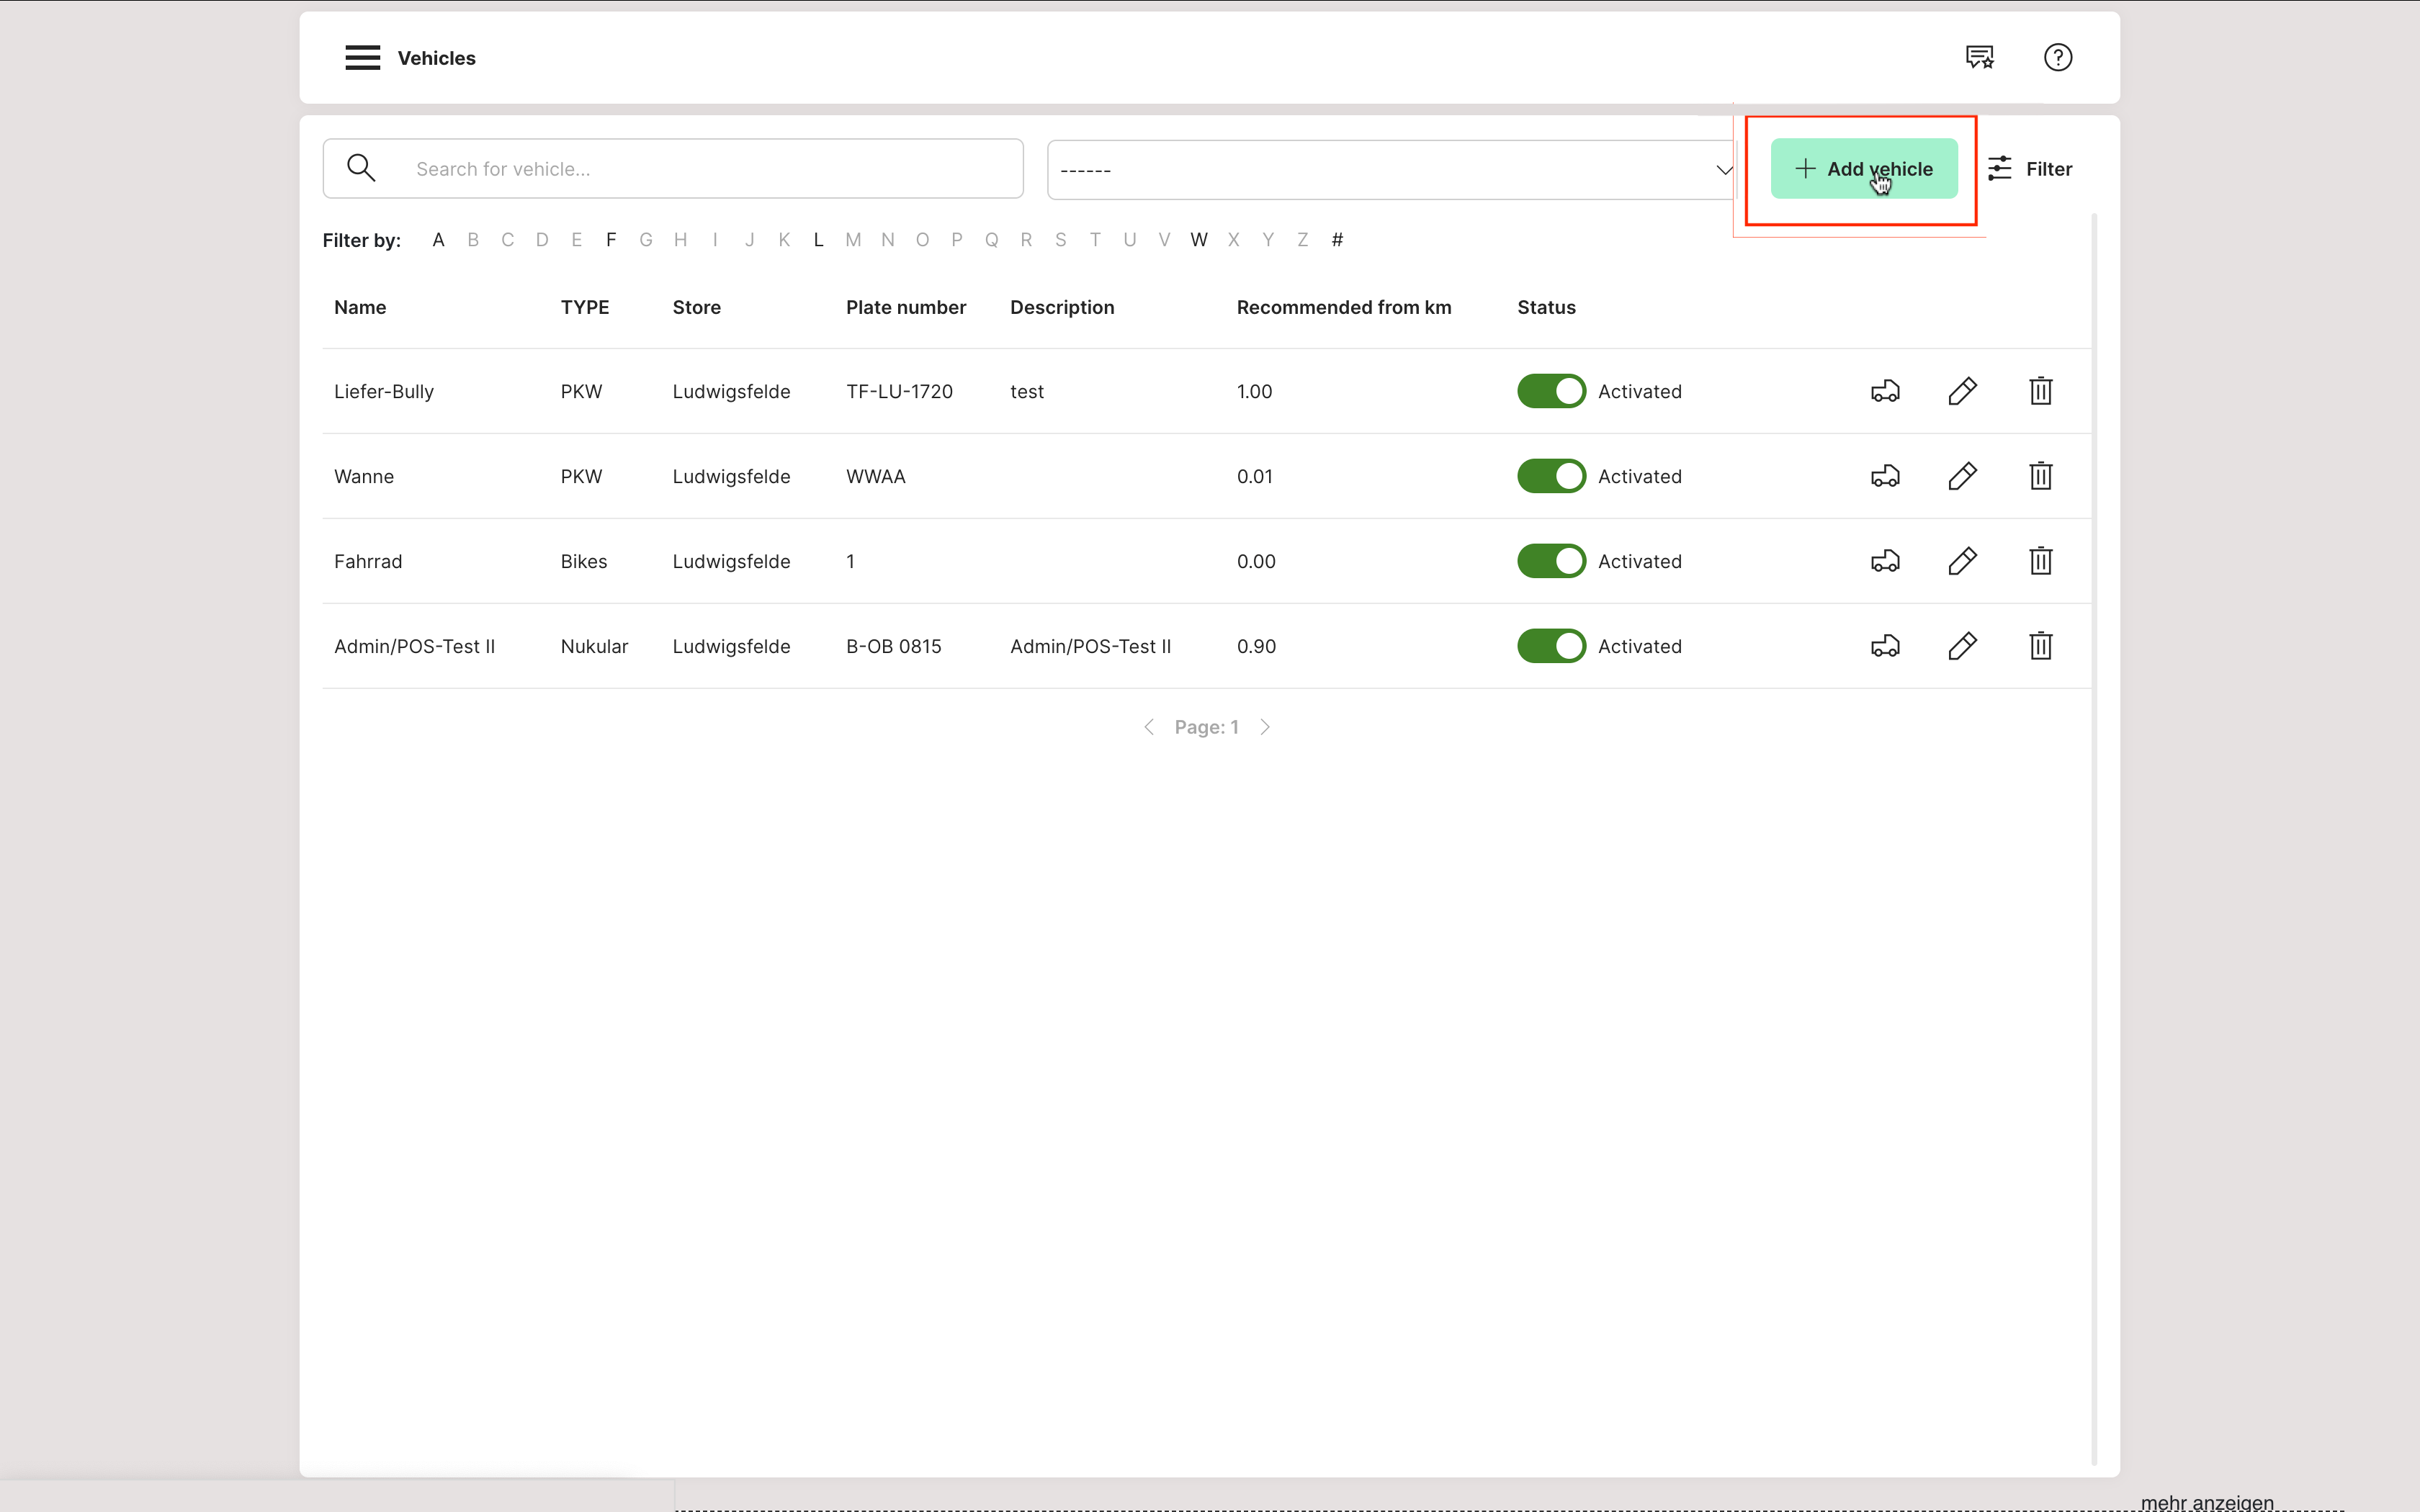Image resolution: width=2420 pixels, height=1512 pixels.
Task: Edit the Wanne vehicle with pencil icon
Action: tap(1962, 476)
